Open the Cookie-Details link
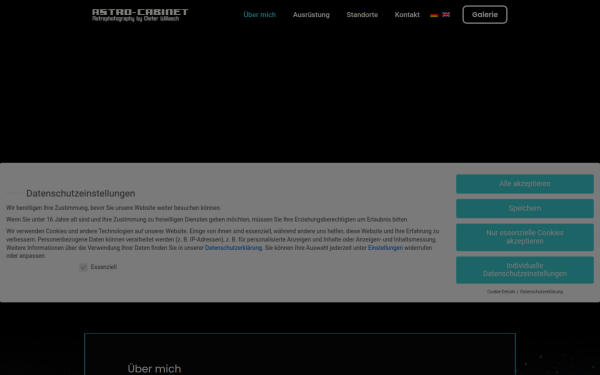Screen dimensions: 600x375 [501, 292]
